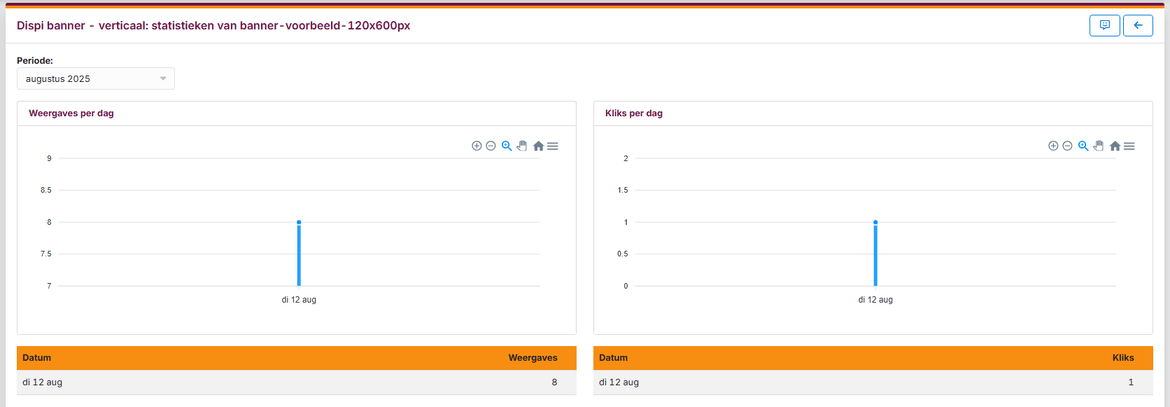Zoom in on the Kliks per dag chart

coord(1053,146)
